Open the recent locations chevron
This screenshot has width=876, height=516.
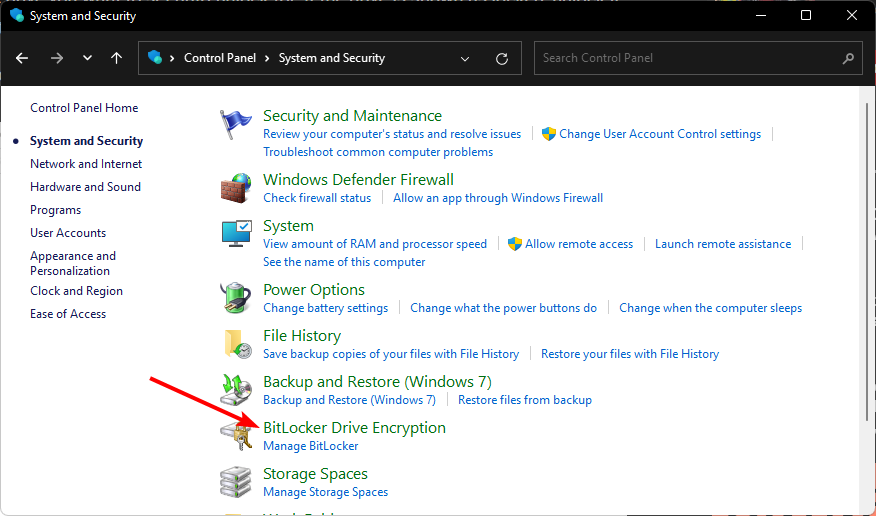(87, 58)
